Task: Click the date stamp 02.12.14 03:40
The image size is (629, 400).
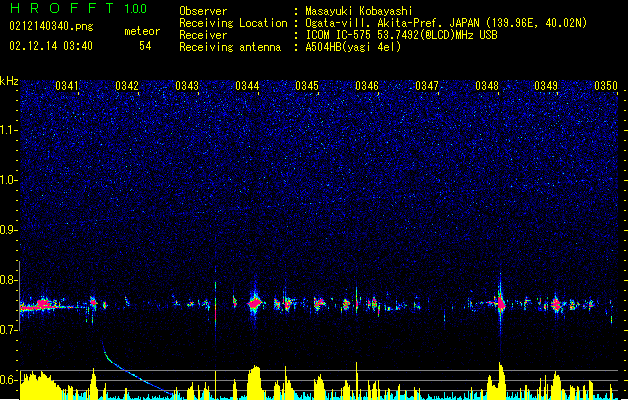Action: tap(51, 46)
